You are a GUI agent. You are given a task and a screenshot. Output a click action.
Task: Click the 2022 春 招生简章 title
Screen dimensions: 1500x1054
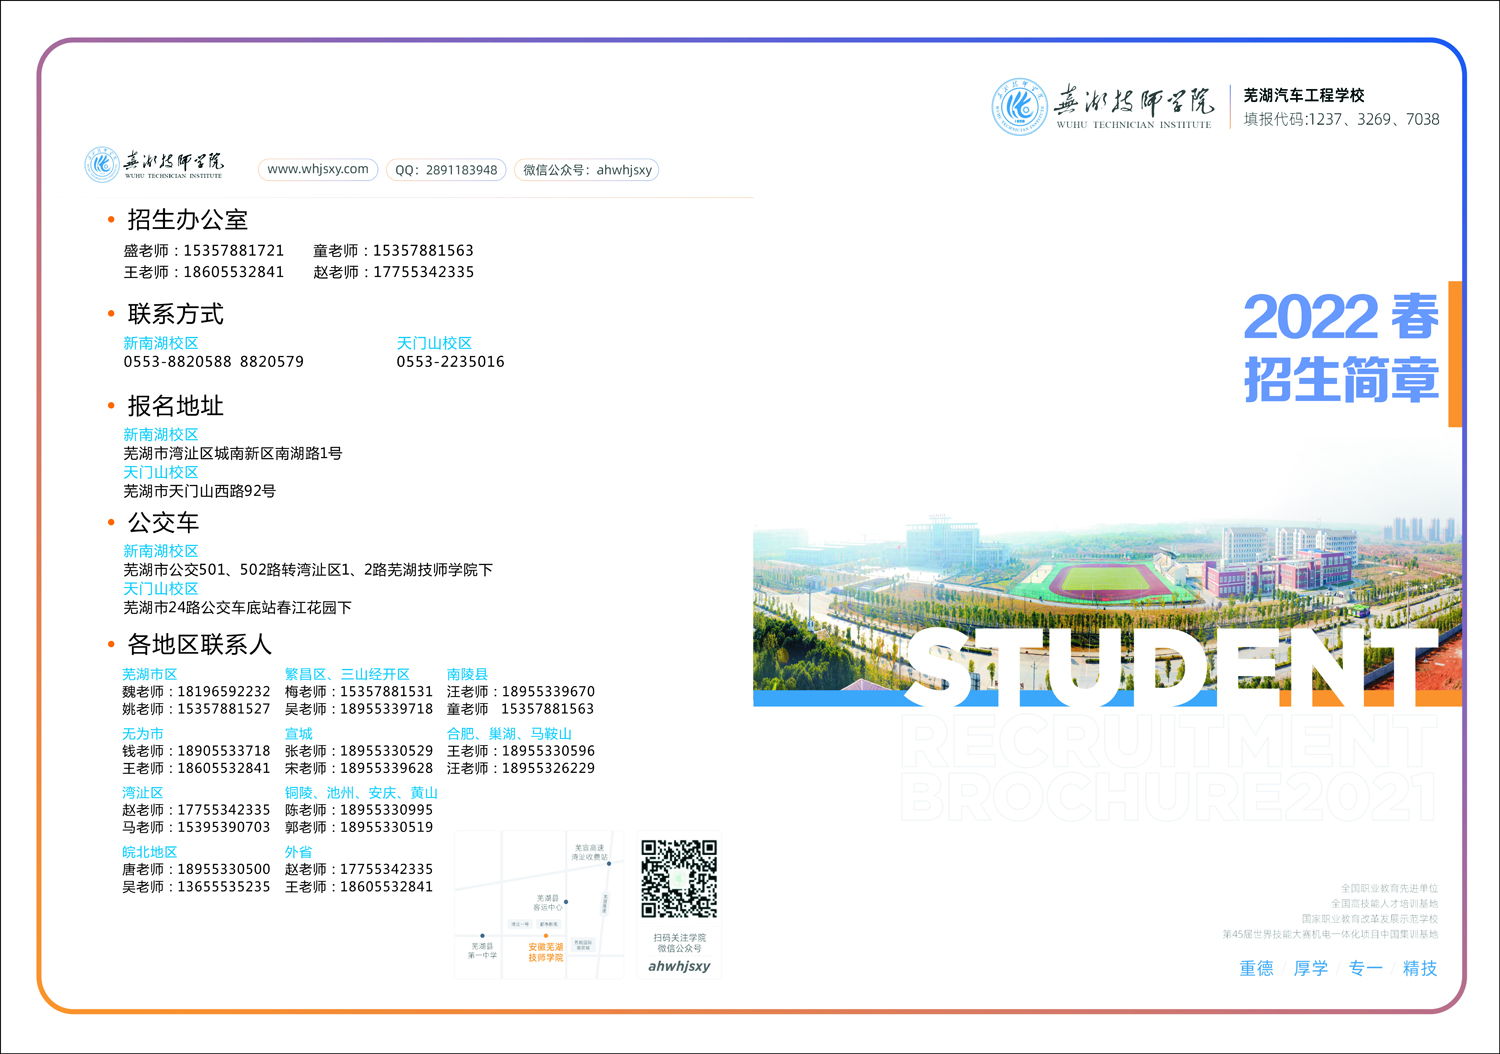coord(1341,348)
